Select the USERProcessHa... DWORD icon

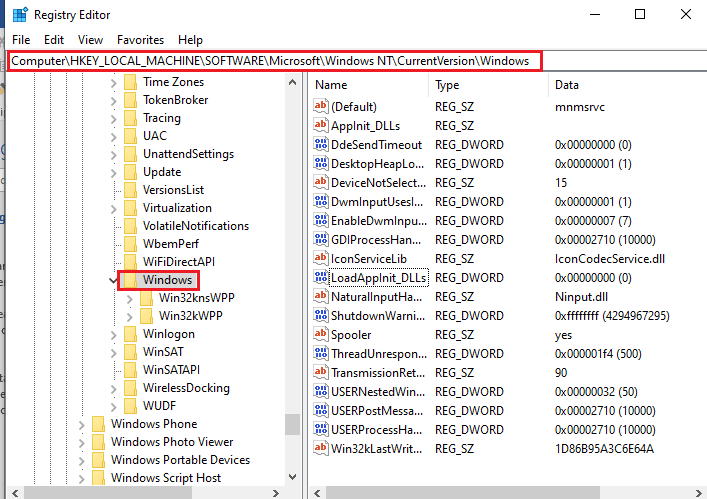(x=321, y=429)
